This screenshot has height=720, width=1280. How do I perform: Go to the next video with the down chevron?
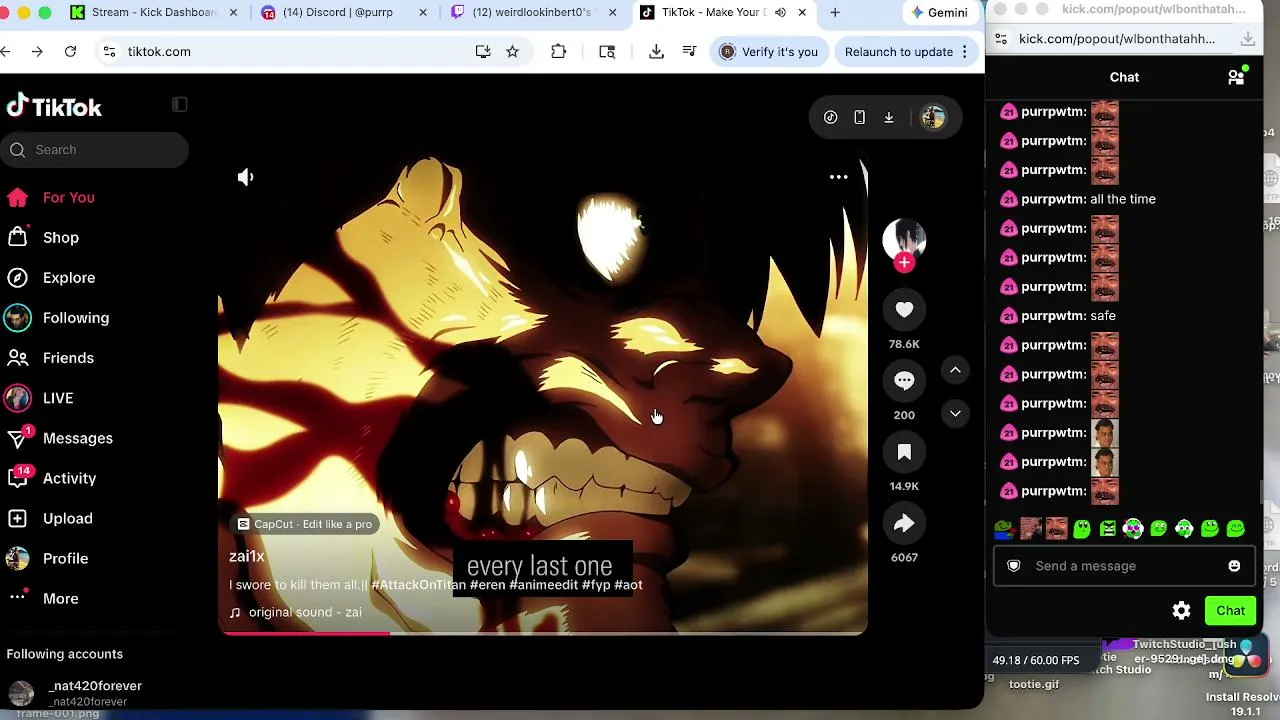tap(955, 414)
